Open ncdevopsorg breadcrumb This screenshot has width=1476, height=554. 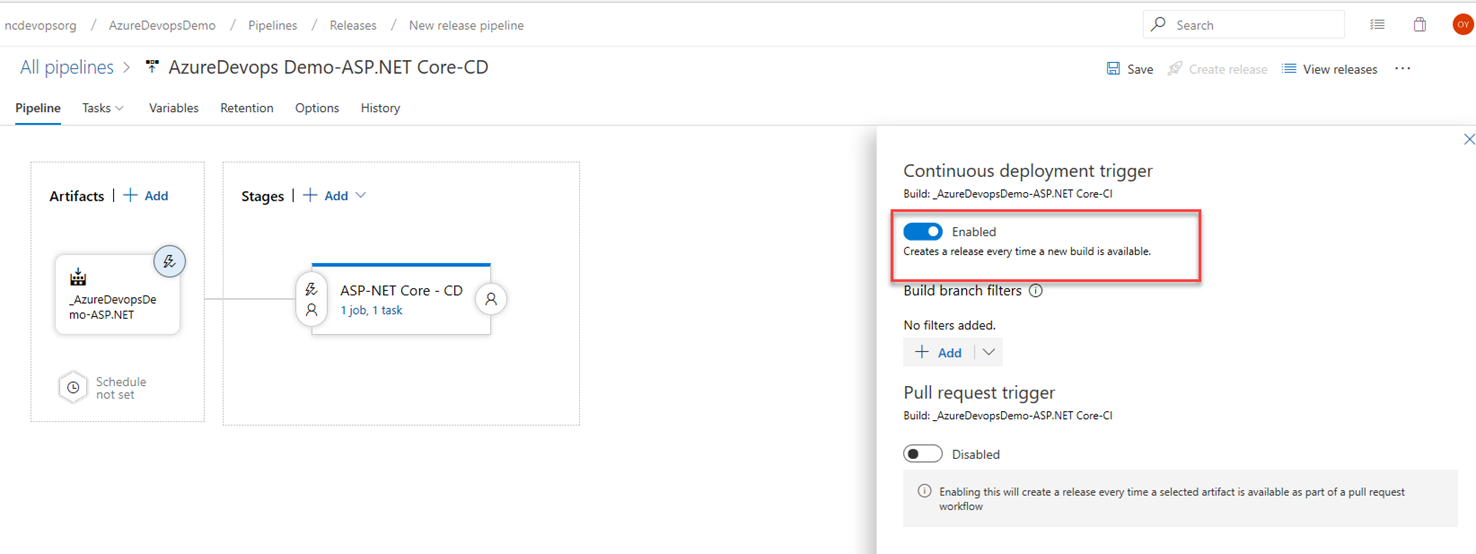point(41,25)
